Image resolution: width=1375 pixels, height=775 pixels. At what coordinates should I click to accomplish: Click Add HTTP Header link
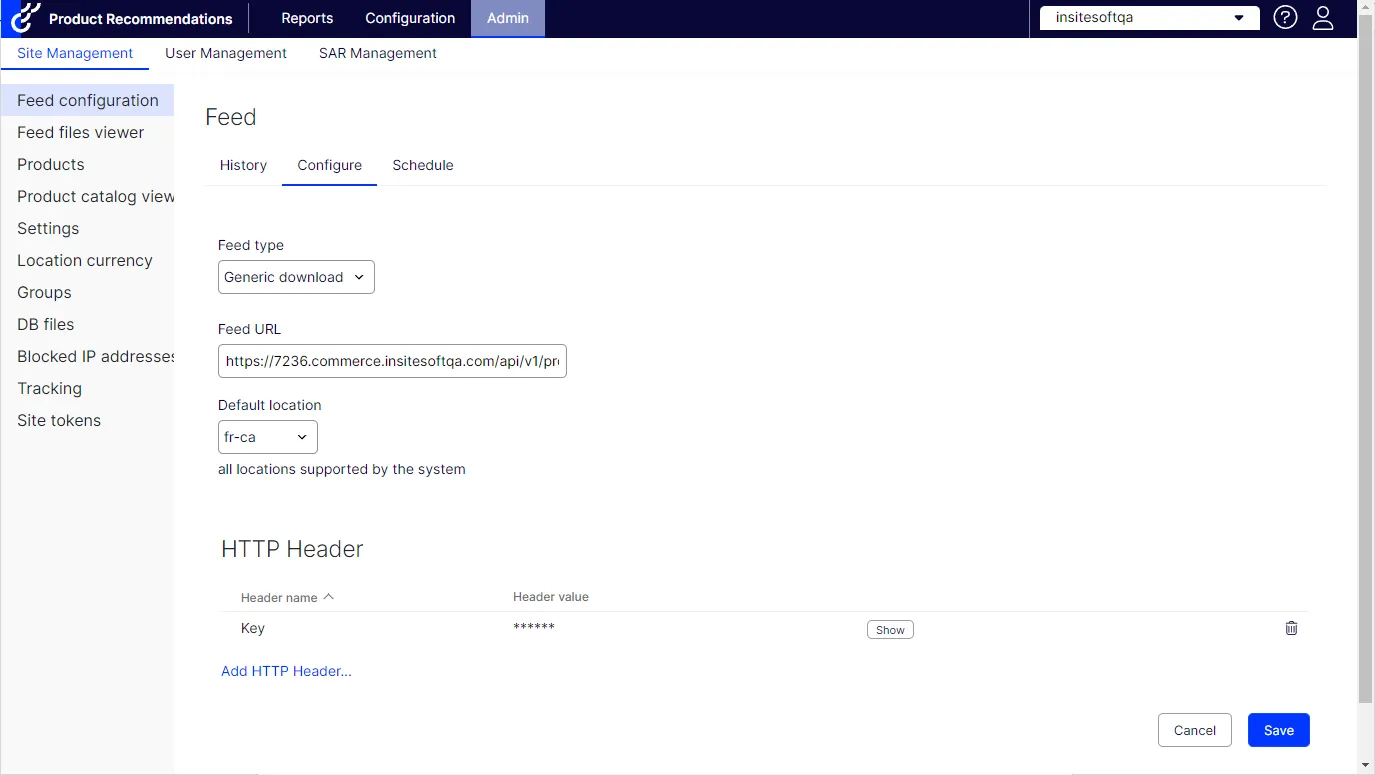tap(286, 671)
